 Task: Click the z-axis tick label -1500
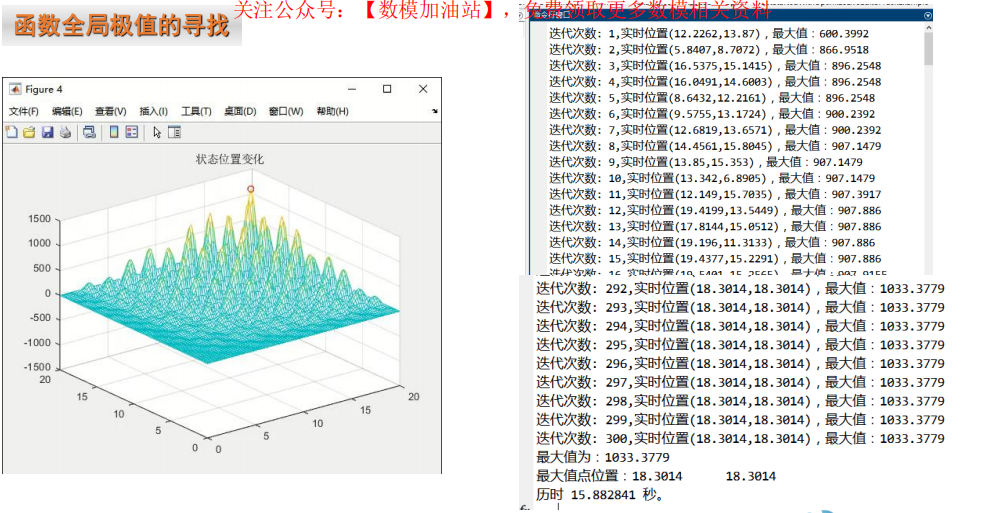[38, 367]
